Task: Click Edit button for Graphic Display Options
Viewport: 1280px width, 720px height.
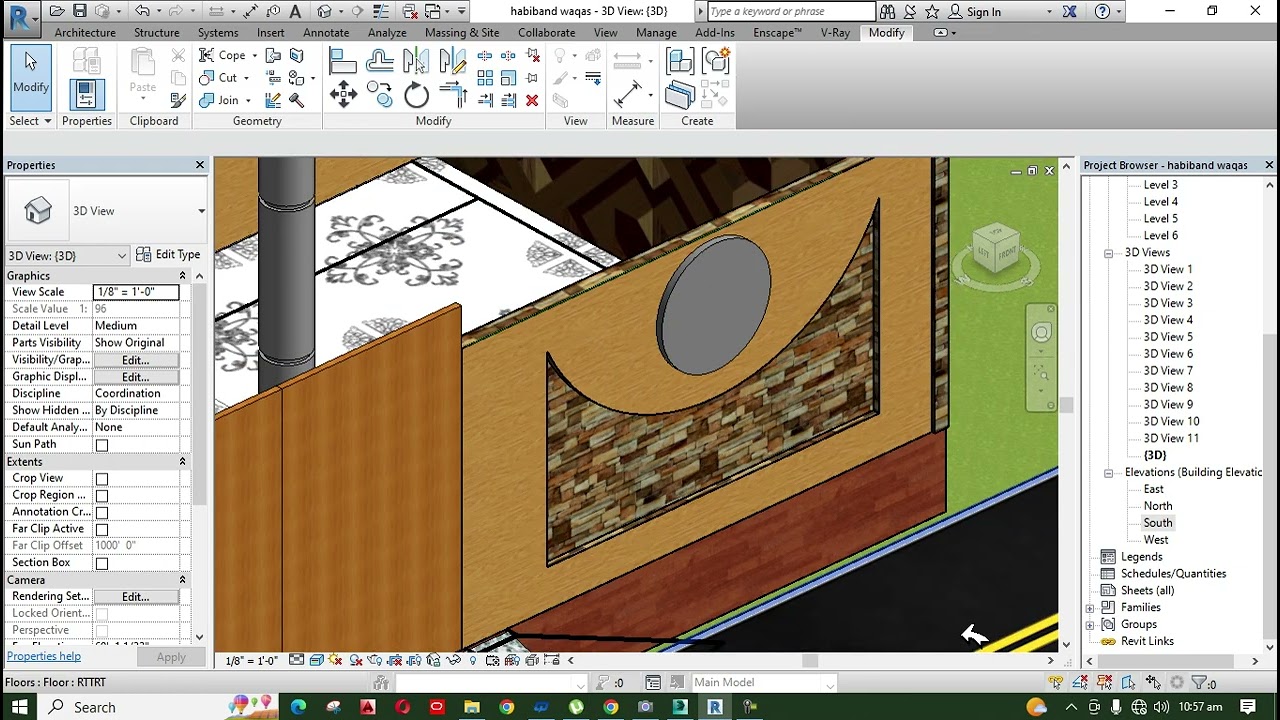Action: pos(135,377)
